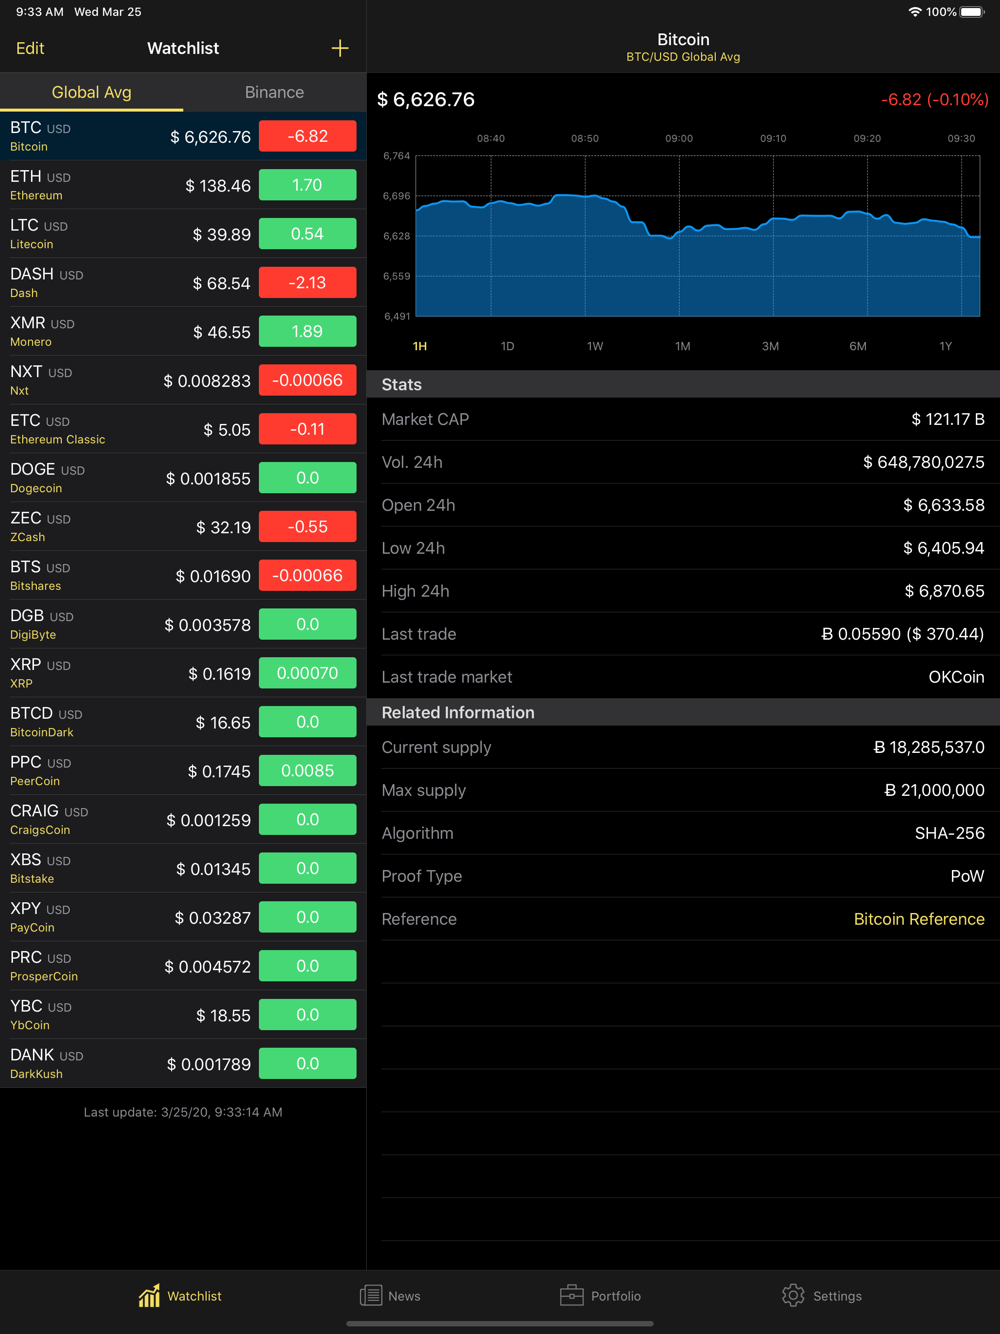Tap the Bitcoin price chart area
Viewport: 1000px width, 1334px height.
click(x=697, y=236)
